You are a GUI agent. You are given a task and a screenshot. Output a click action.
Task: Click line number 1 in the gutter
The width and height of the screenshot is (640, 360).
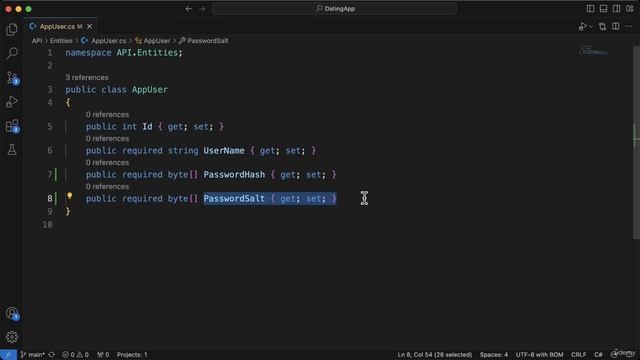coord(50,53)
